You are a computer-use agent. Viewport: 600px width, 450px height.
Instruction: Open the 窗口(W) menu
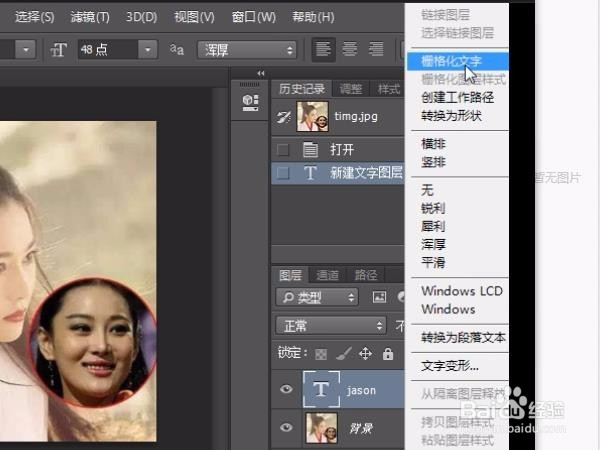click(254, 17)
